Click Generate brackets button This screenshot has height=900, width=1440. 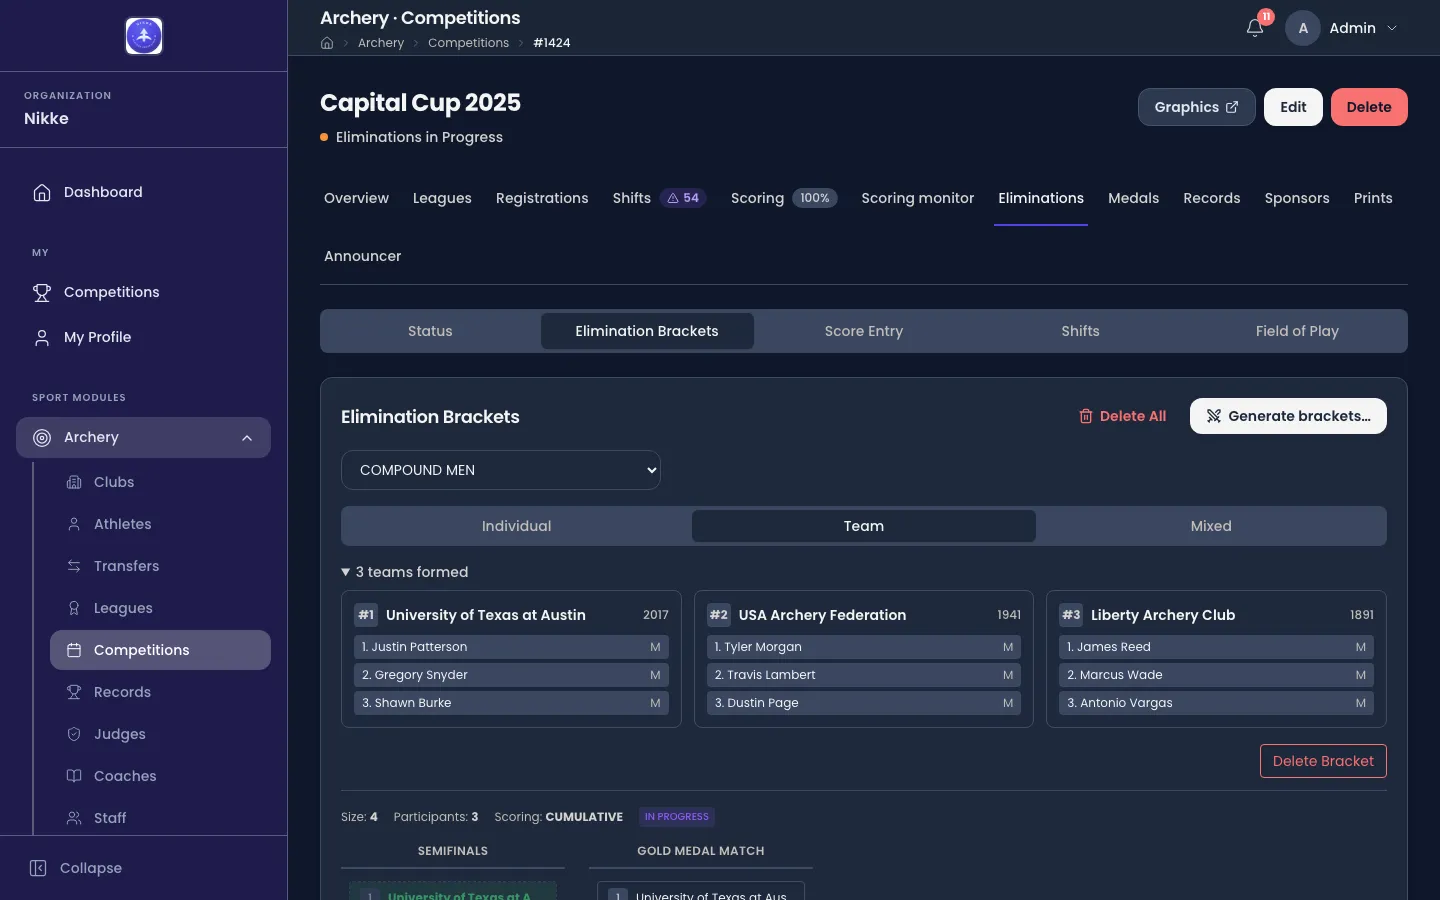click(x=1288, y=416)
